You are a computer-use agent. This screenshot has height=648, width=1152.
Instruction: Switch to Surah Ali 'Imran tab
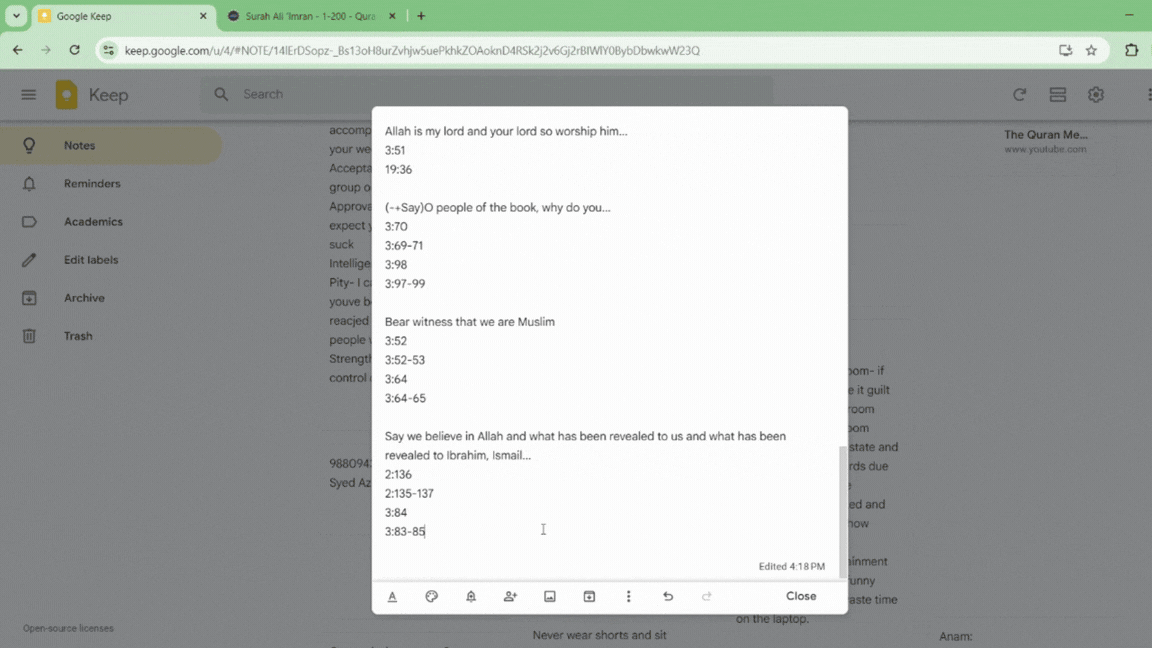click(x=310, y=16)
